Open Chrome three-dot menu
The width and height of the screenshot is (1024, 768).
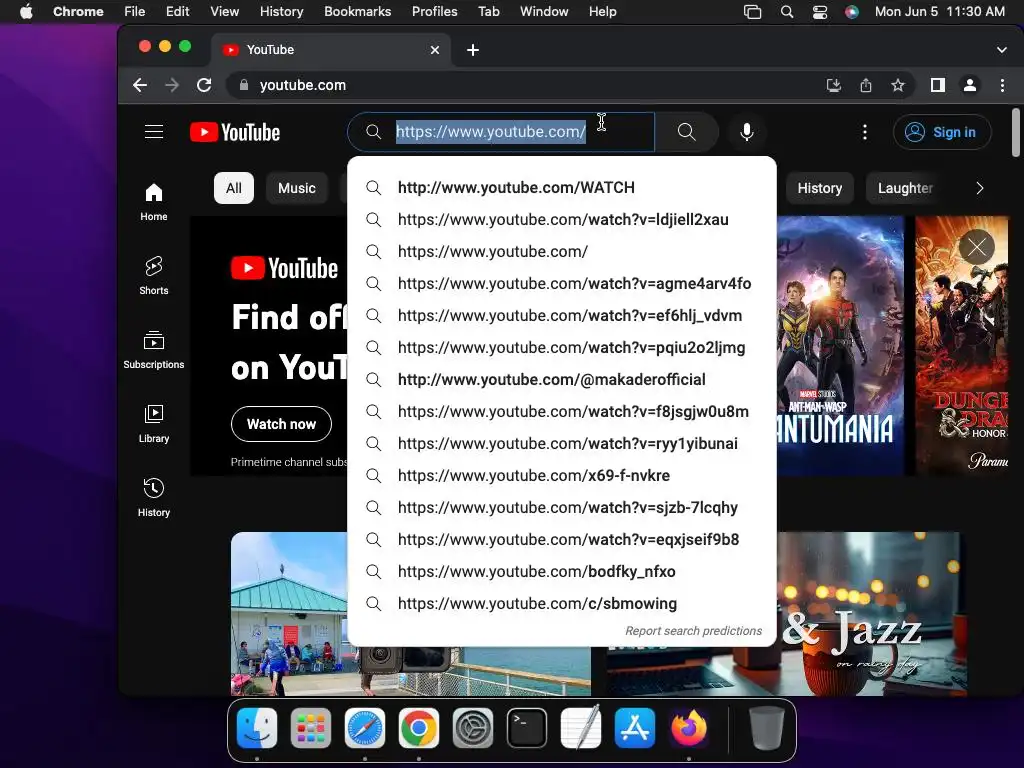click(1002, 85)
